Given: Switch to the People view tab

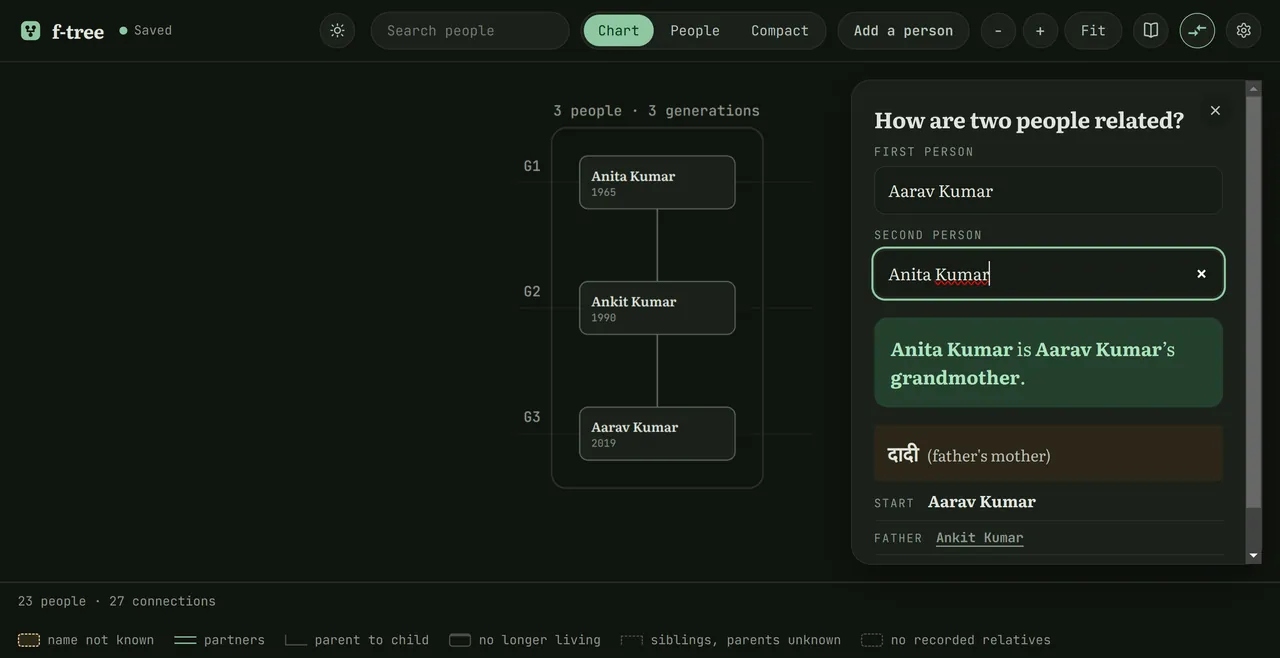Looking at the screenshot, I should 695,30.
